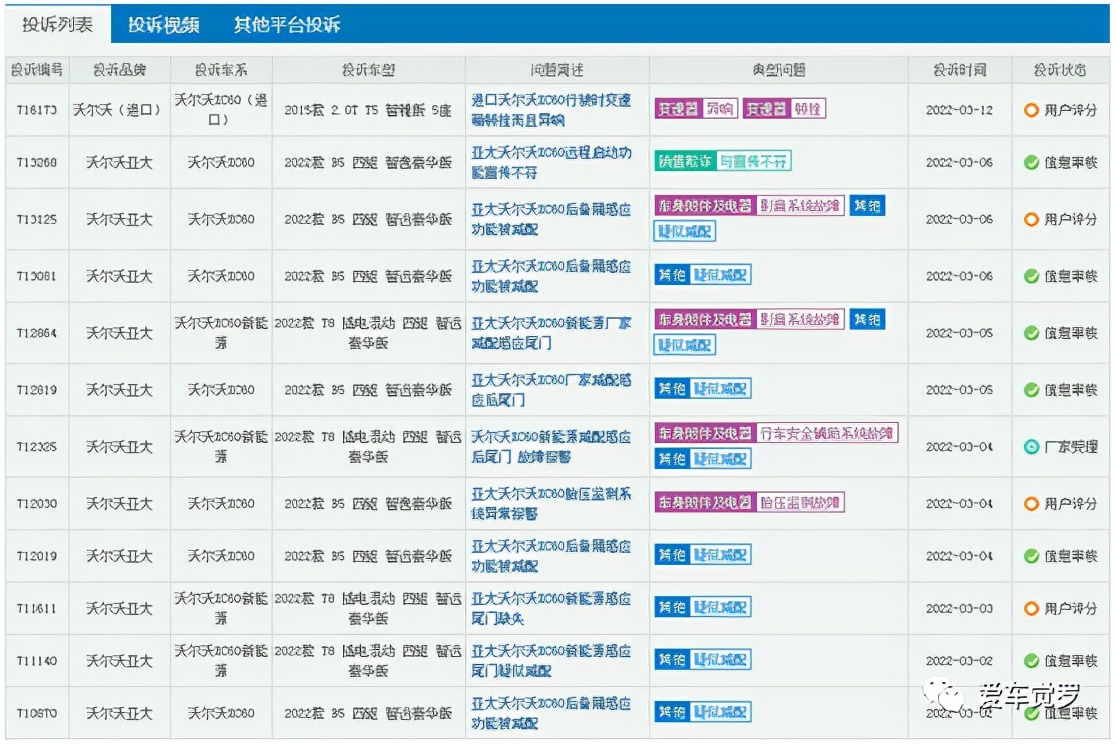1116x744 pixels.
Task: Click the 其他 疑似减配 tag in row T12019
Action: [x=702, y=555]
